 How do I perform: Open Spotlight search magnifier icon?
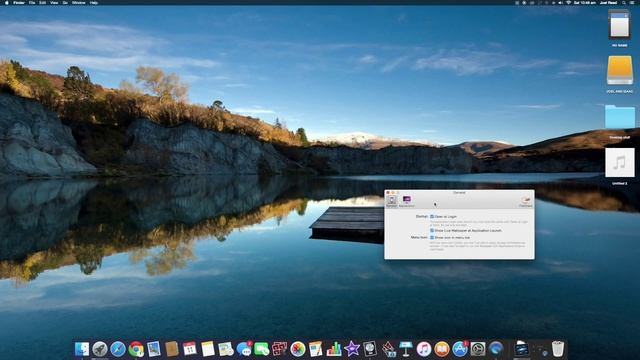click(624, 3)
